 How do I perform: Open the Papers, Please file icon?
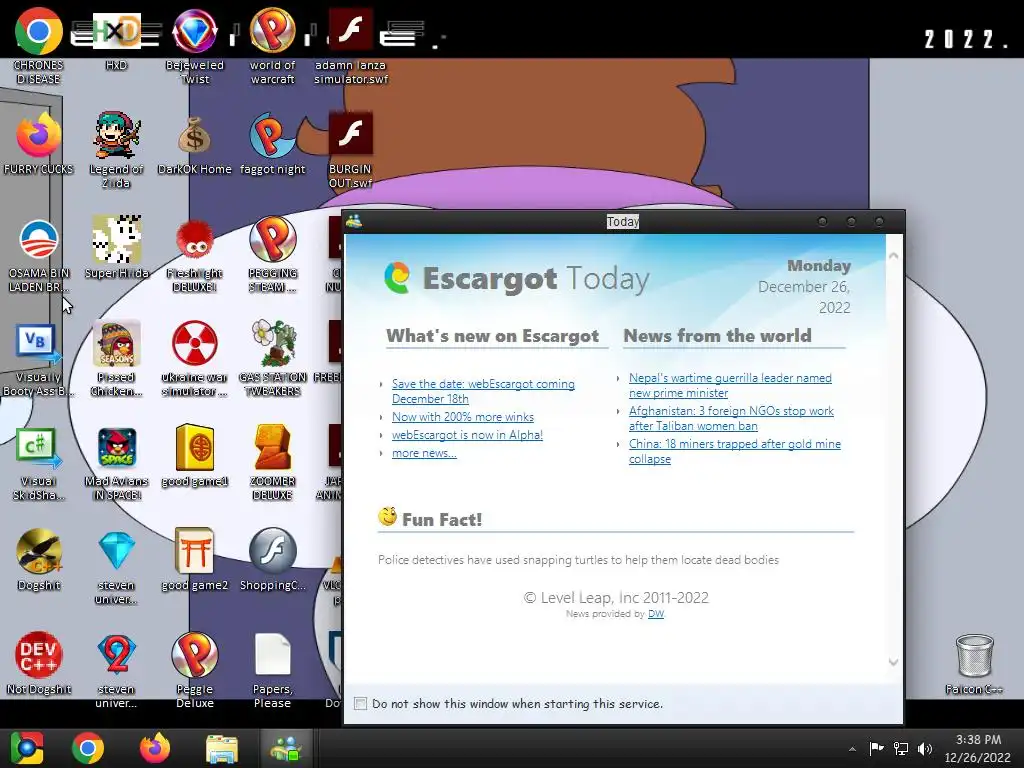272,655
